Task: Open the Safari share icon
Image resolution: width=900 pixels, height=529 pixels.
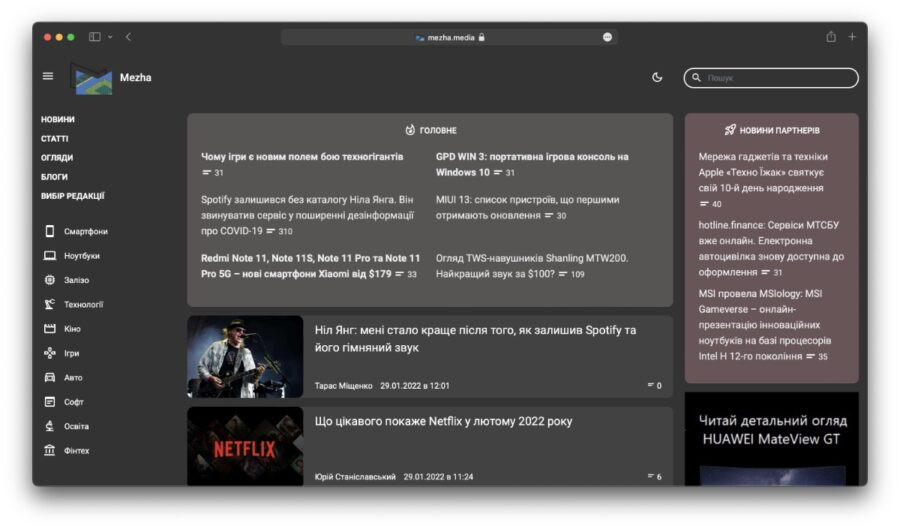Action: pyautogui.click(x=831, y=37)
